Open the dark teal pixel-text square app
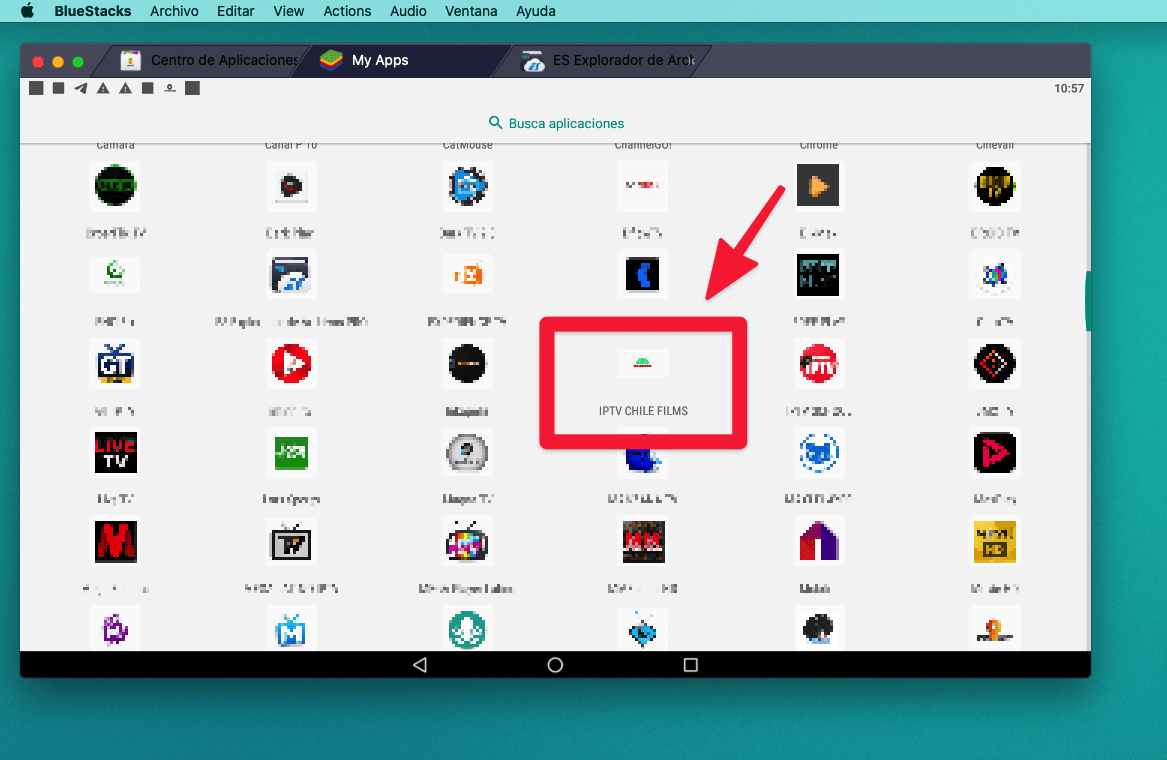 coord(818,275)
